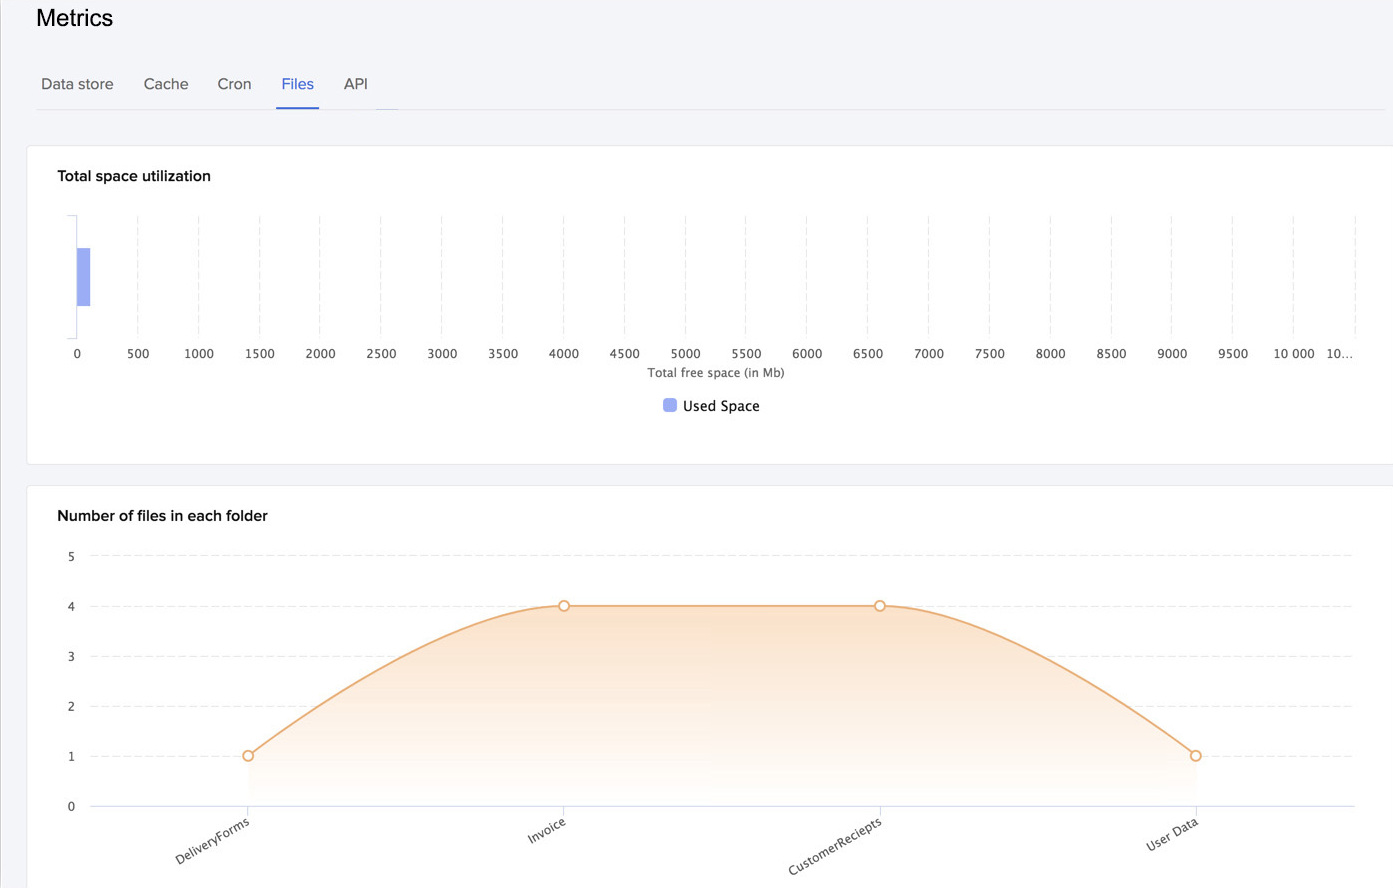Click the Total space utilization chart title

tap(133, 175)
